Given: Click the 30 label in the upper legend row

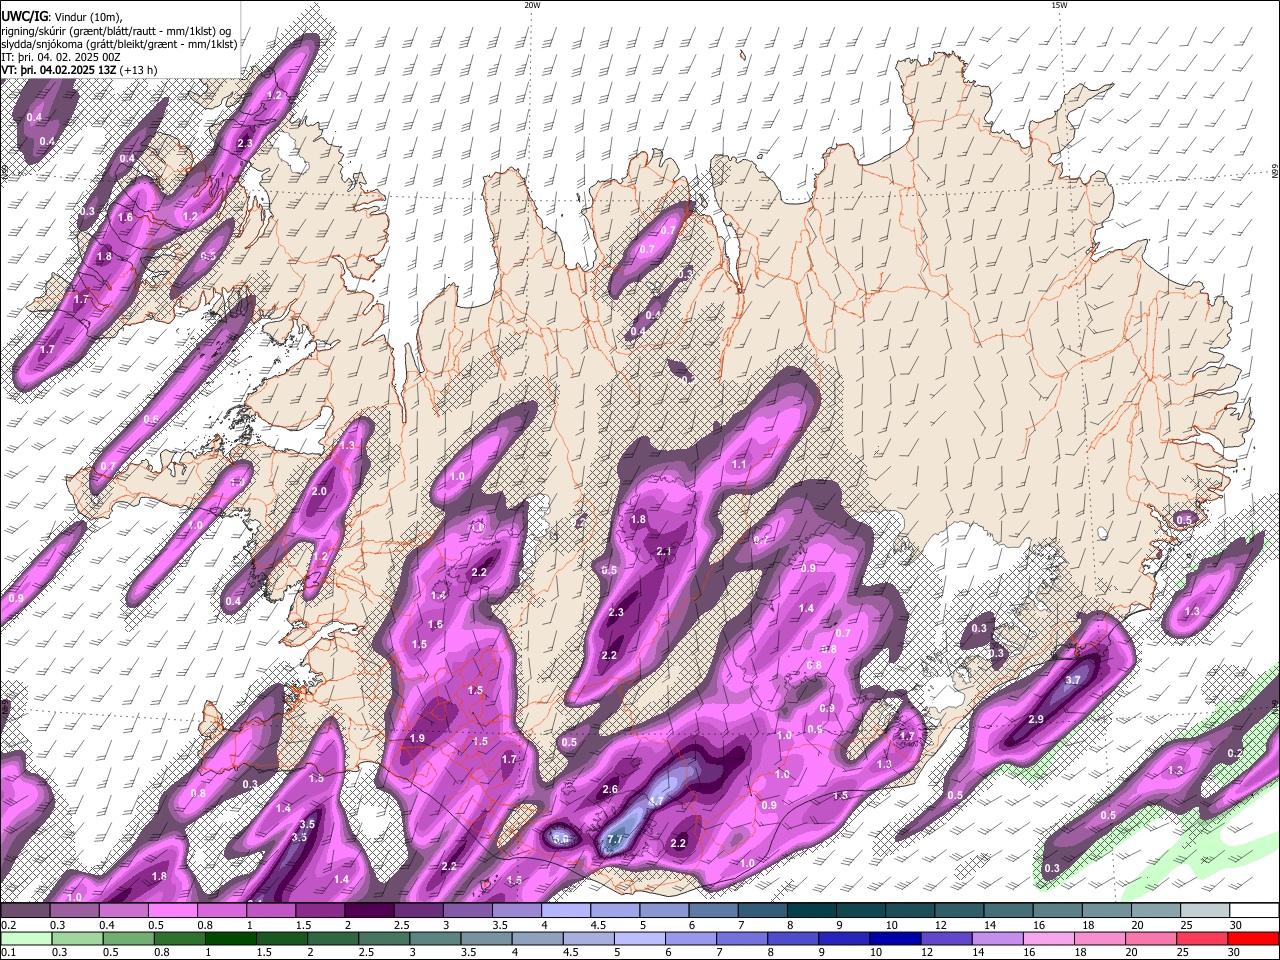Looking at the screenshot, I should 1236,925.
